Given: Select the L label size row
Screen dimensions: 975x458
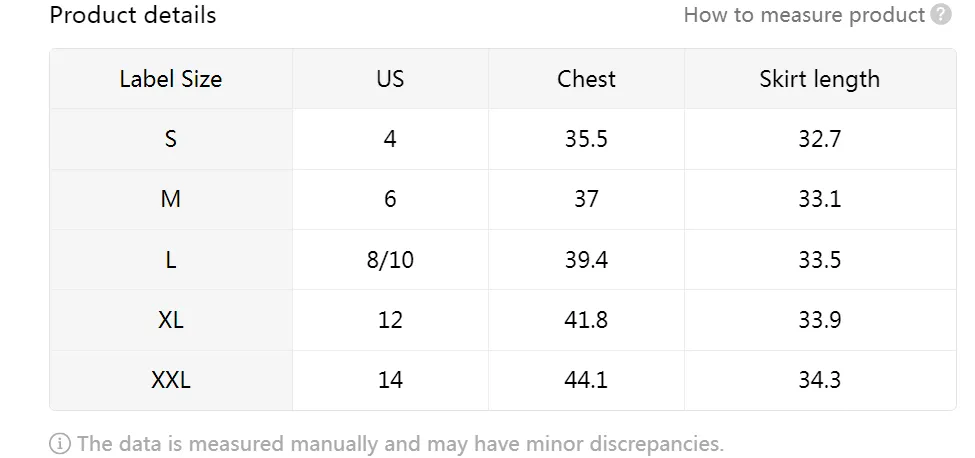Looking at the screenshot, I should [171, 260].
